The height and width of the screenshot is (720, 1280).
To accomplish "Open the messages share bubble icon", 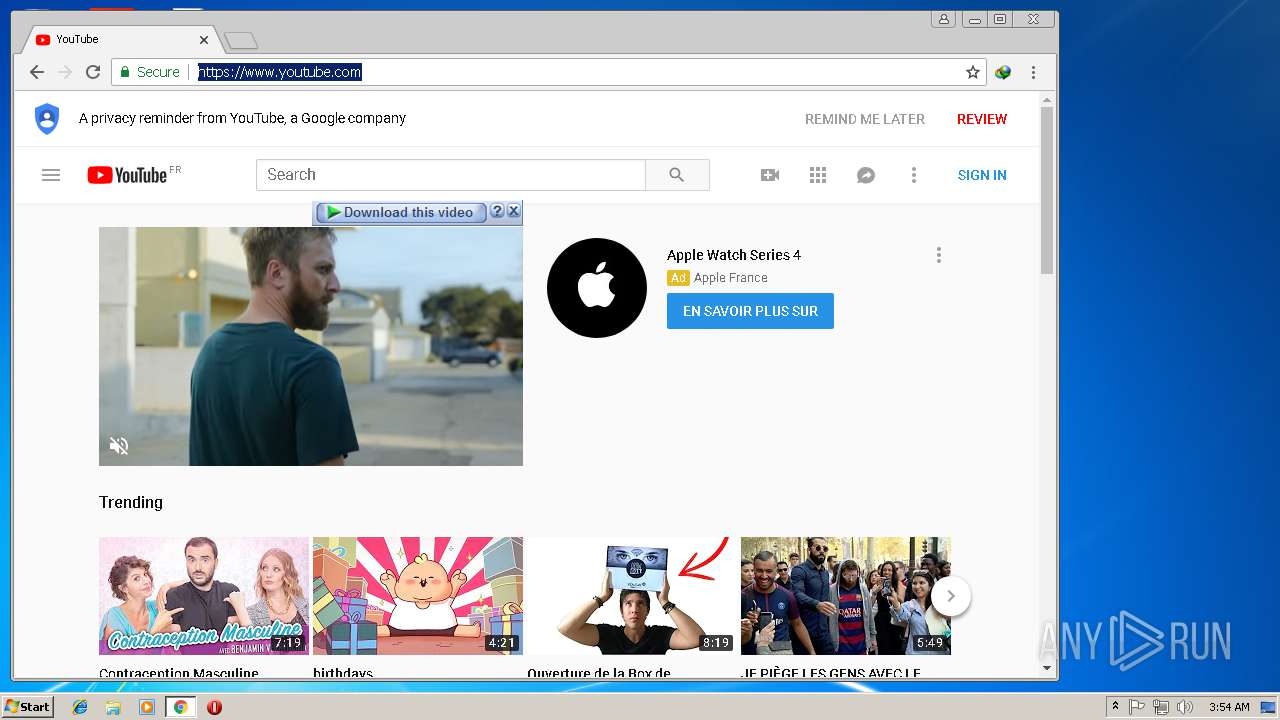I will pos(866,175).
